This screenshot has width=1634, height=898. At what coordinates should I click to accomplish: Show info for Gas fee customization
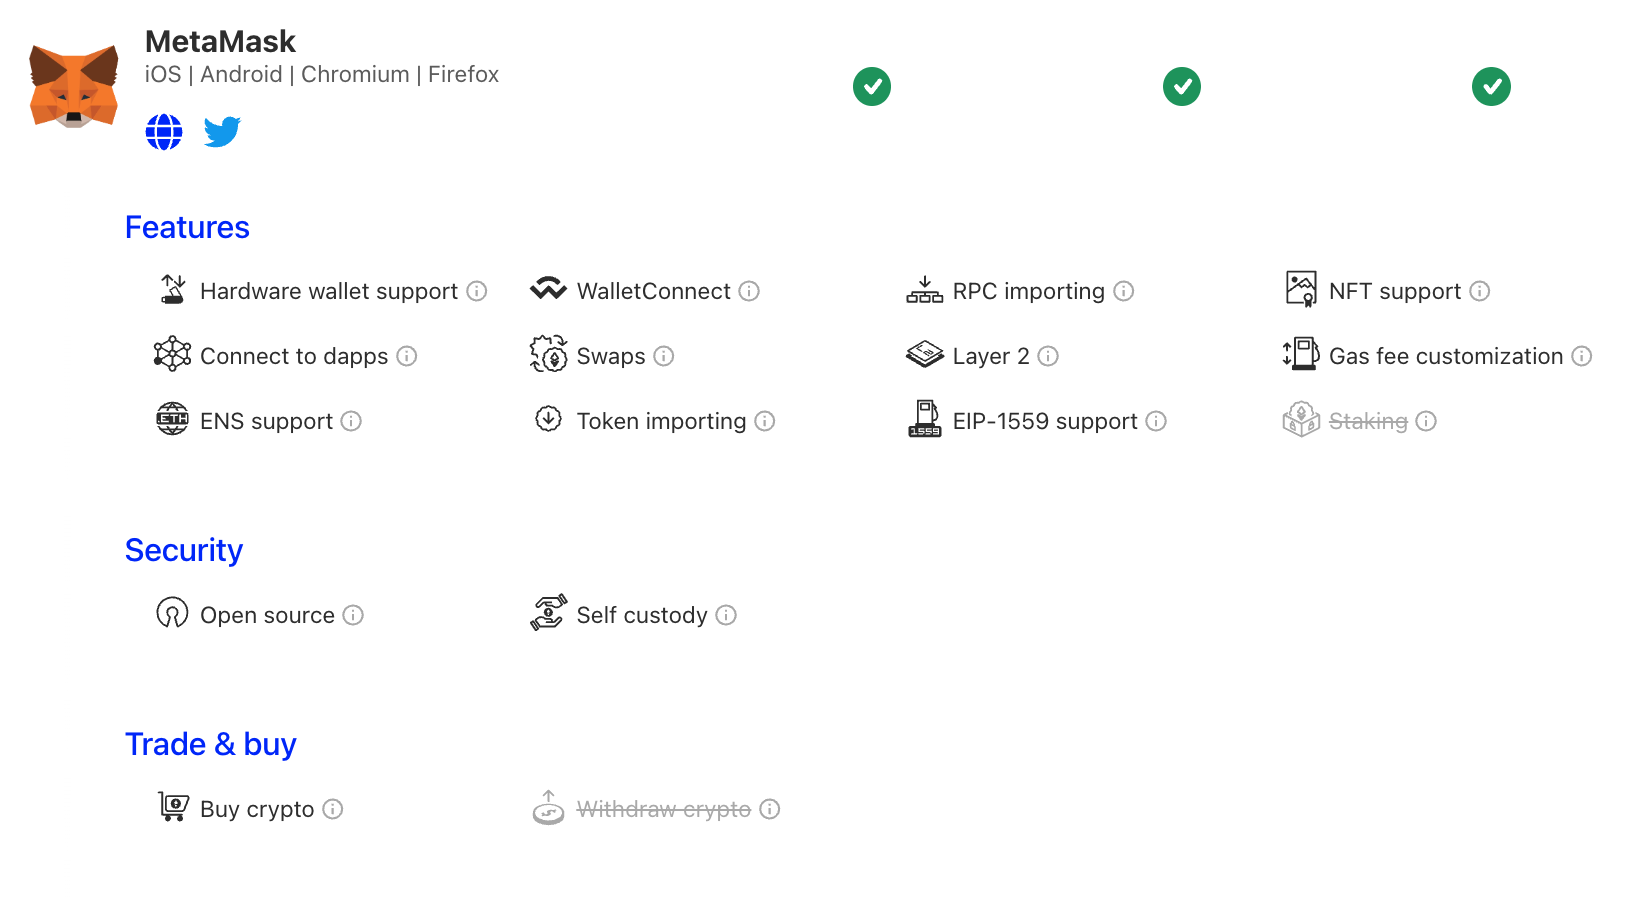(x=1582, y=356)
